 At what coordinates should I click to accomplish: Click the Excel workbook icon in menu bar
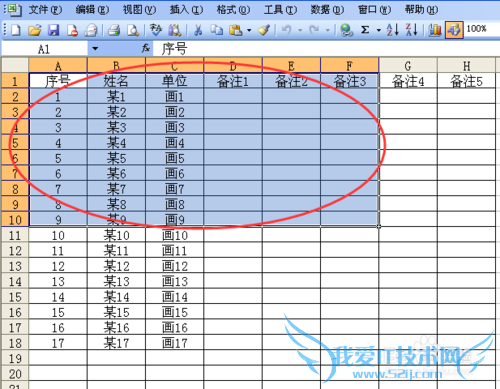15,10
